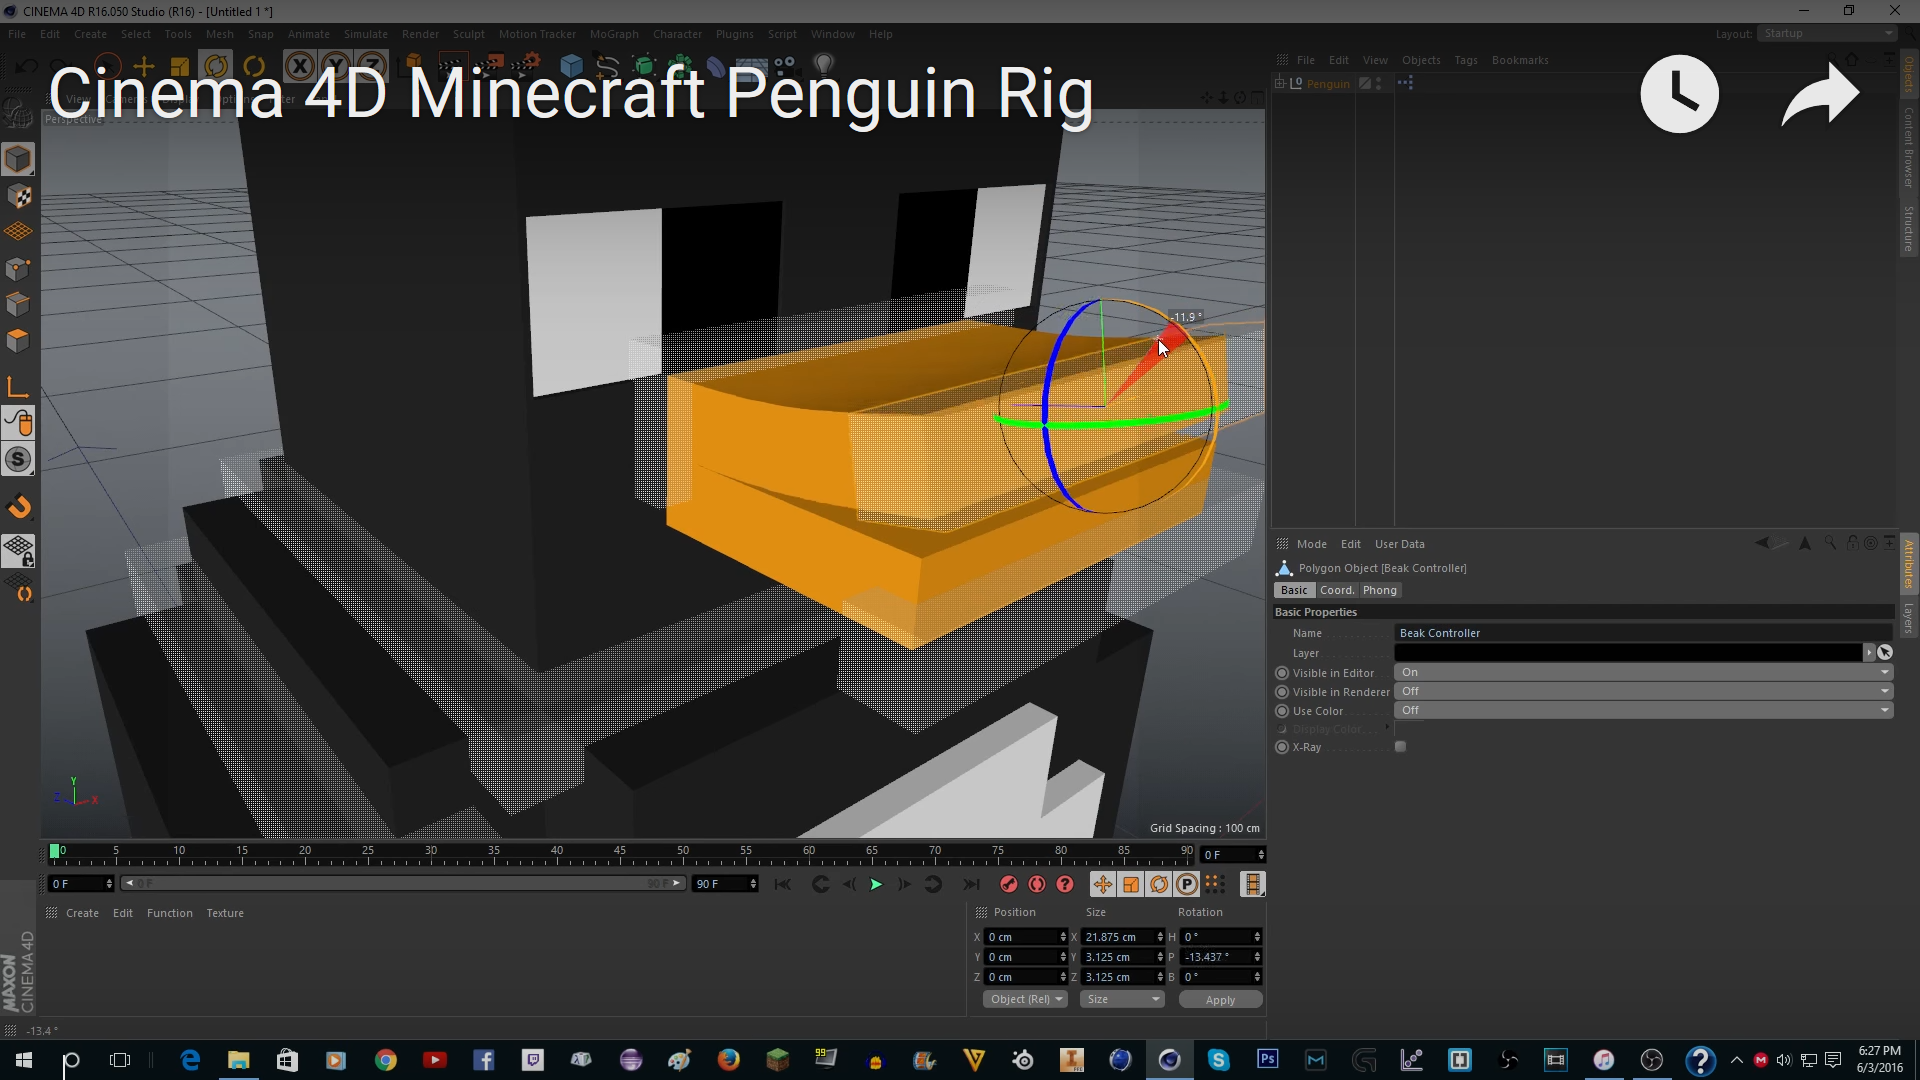This screenshot has width=1920, height=1080.
Task: Step to next frame button
Action: point(904,884)
